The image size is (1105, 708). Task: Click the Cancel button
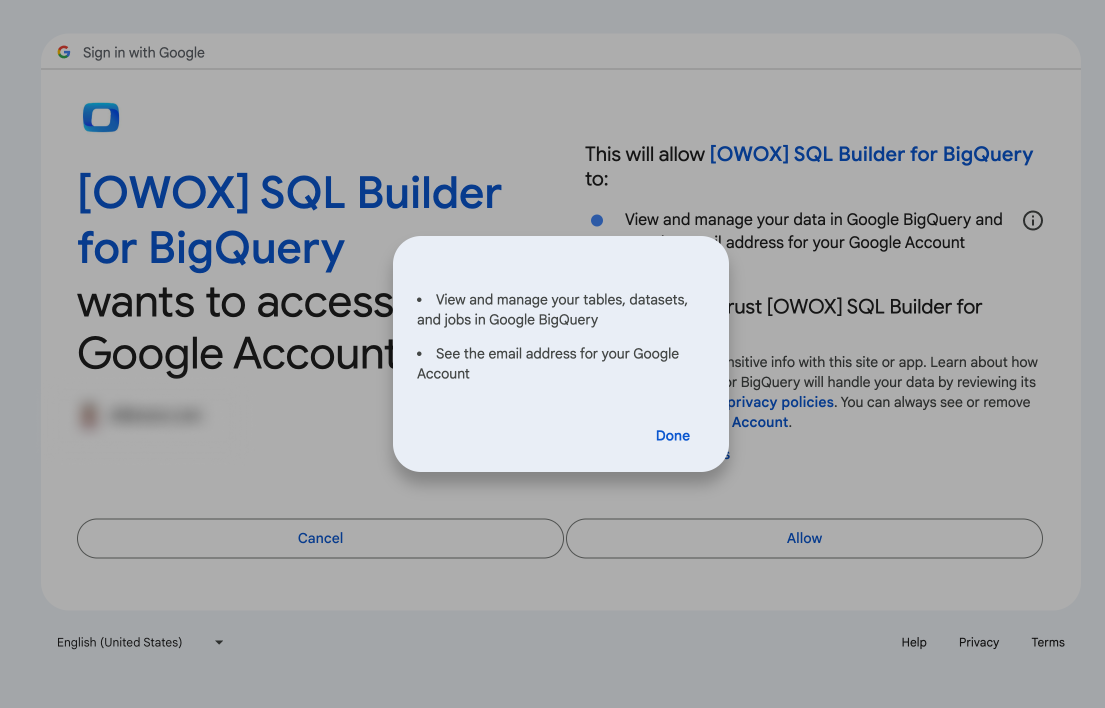click(x=320, y=538)
